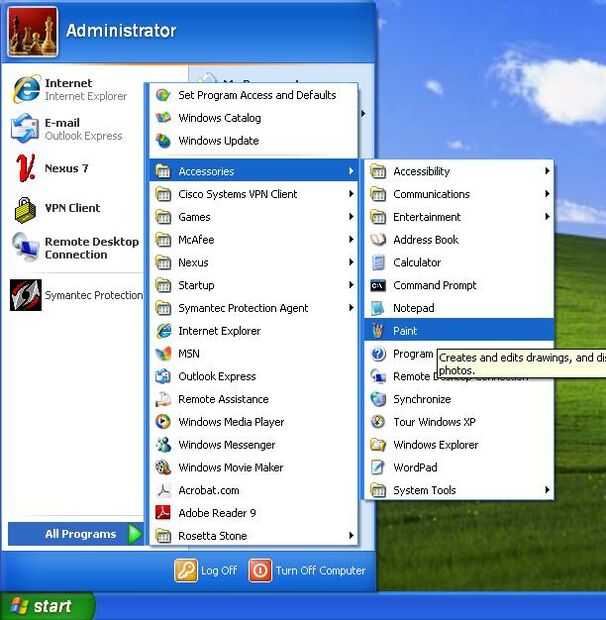The width and height of the screenshot is (606, 620).
Task: Launch Nexus 7 from the Start menu
Action: (75, 168)
